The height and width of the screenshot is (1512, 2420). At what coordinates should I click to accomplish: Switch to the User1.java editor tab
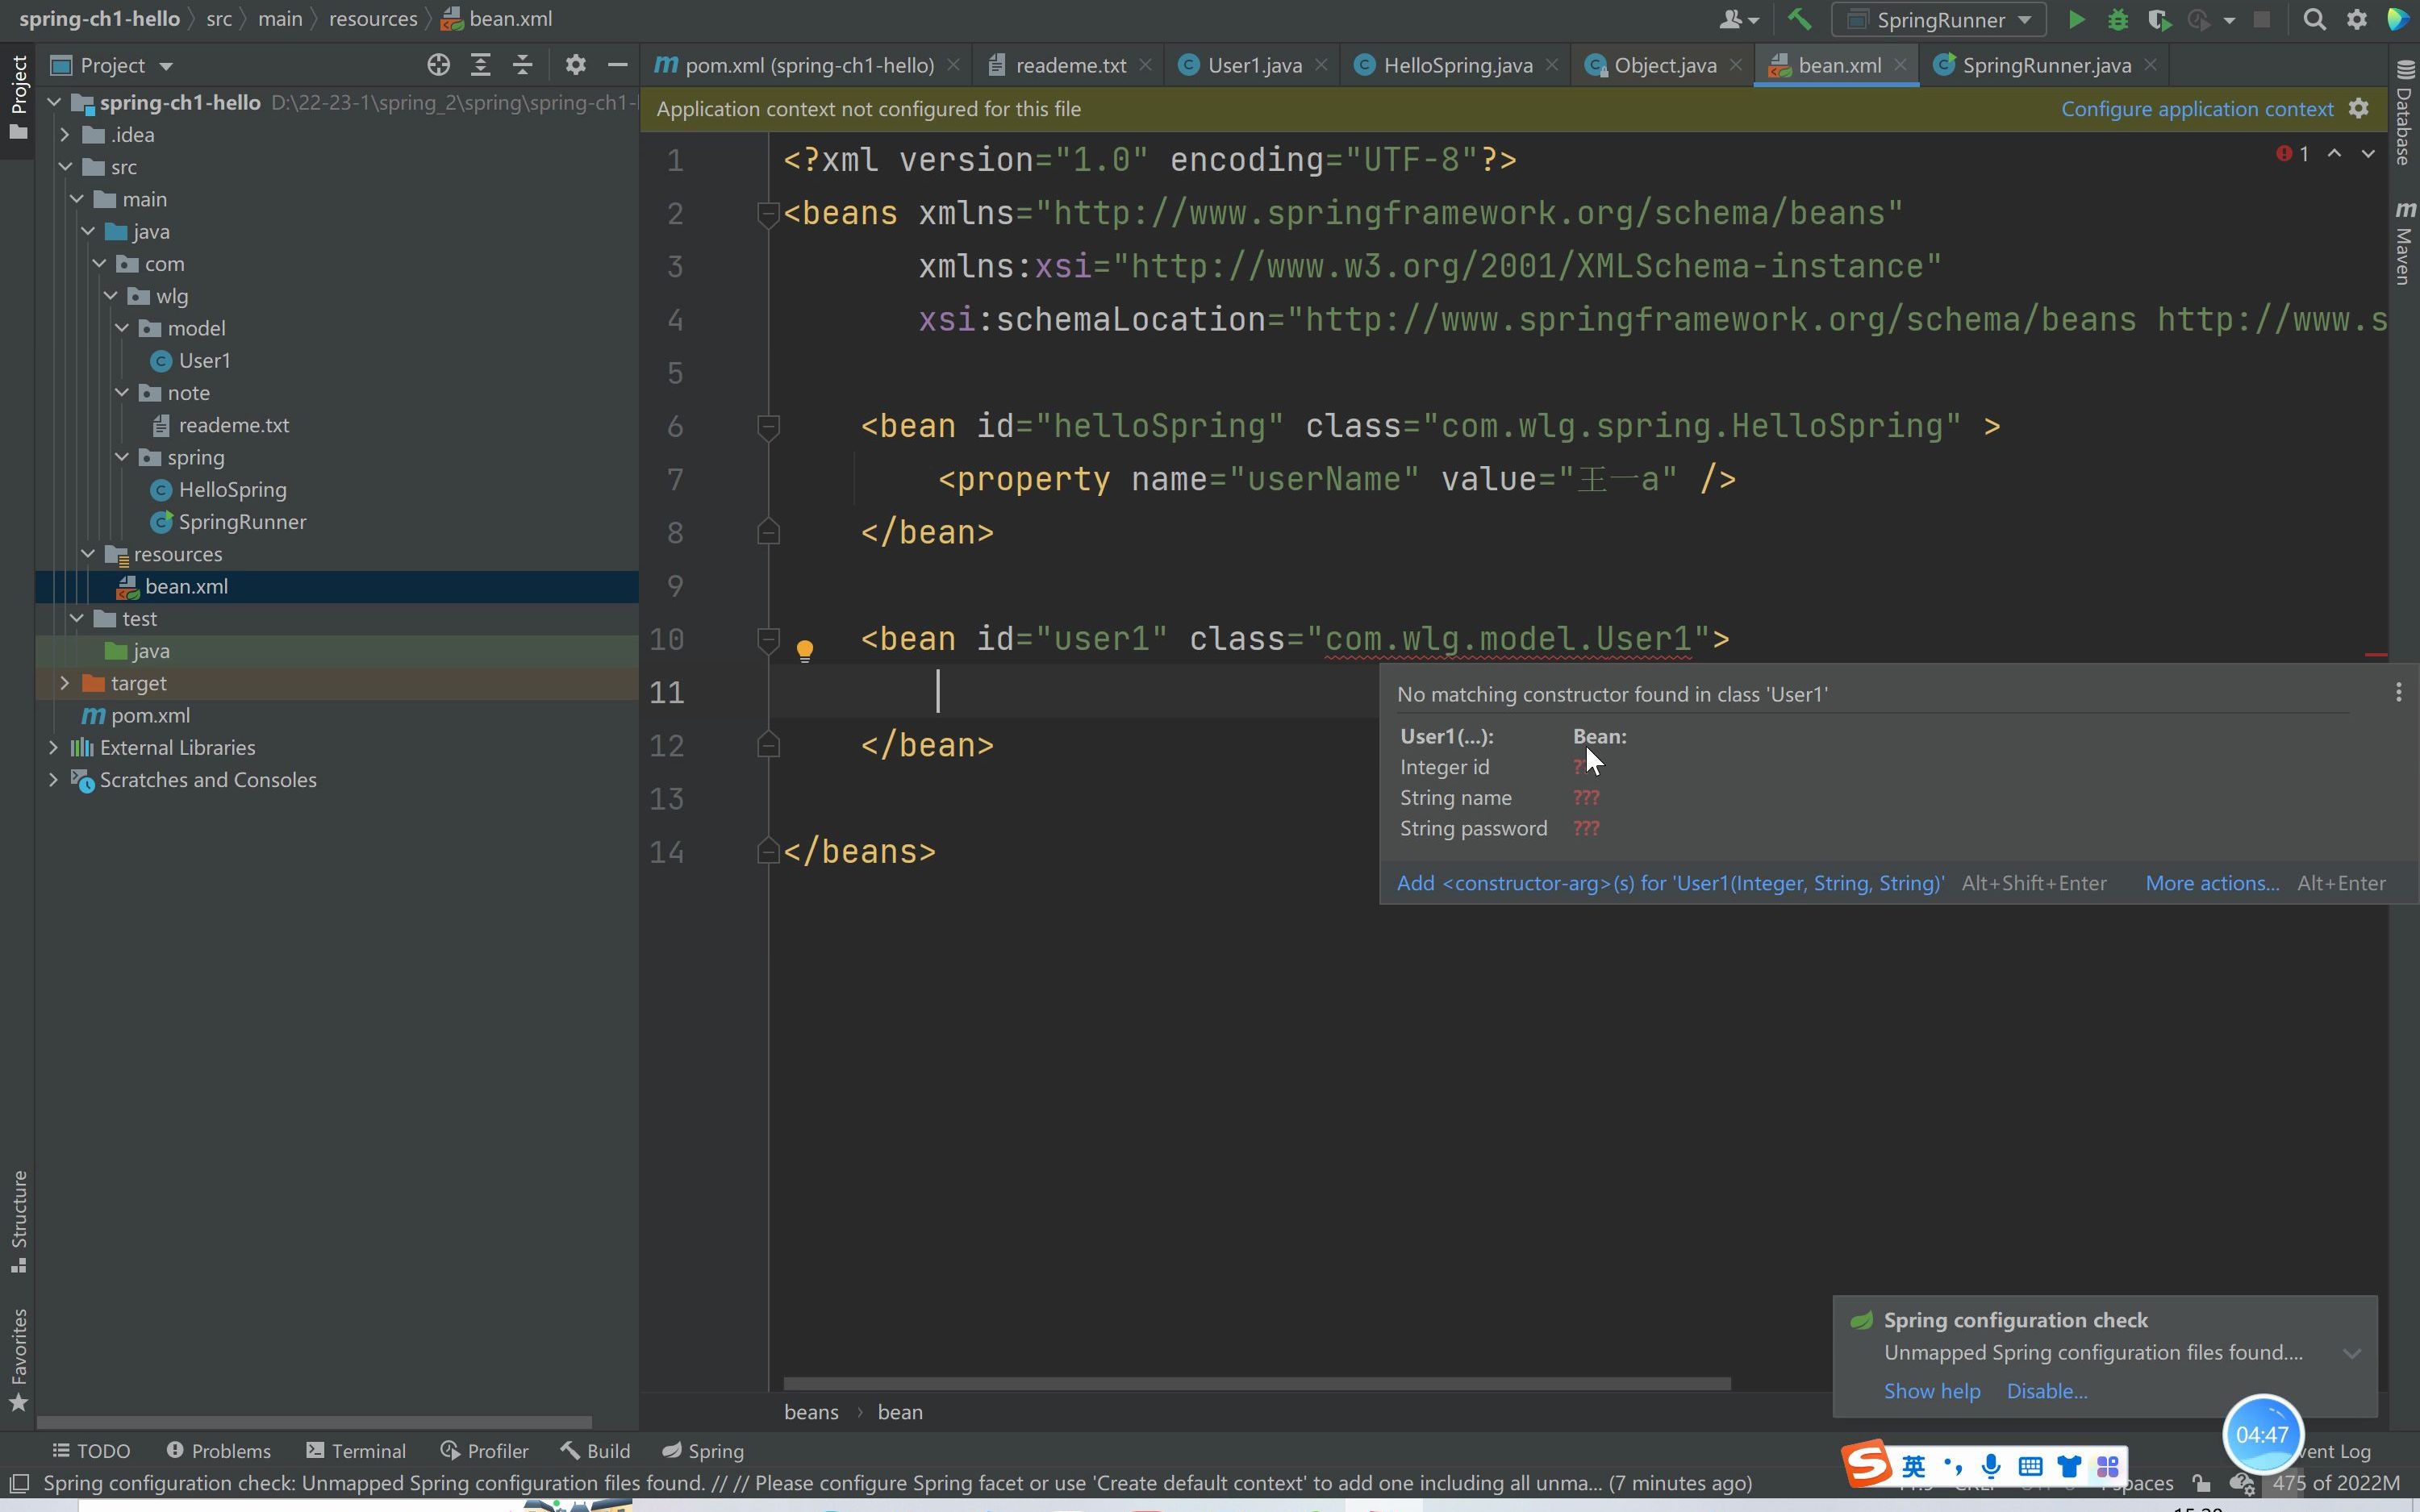coord(1254,65)
